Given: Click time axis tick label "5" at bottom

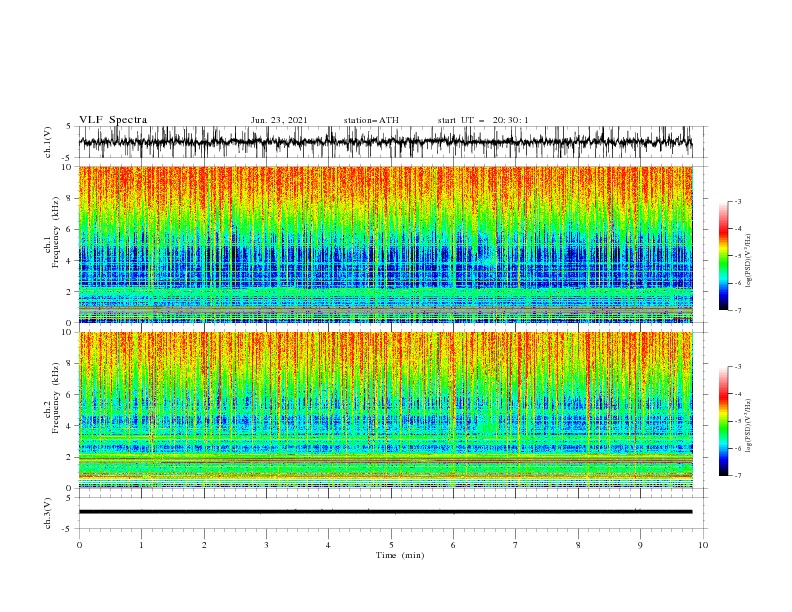Looking at the screenshot, I should pos(391,545).
